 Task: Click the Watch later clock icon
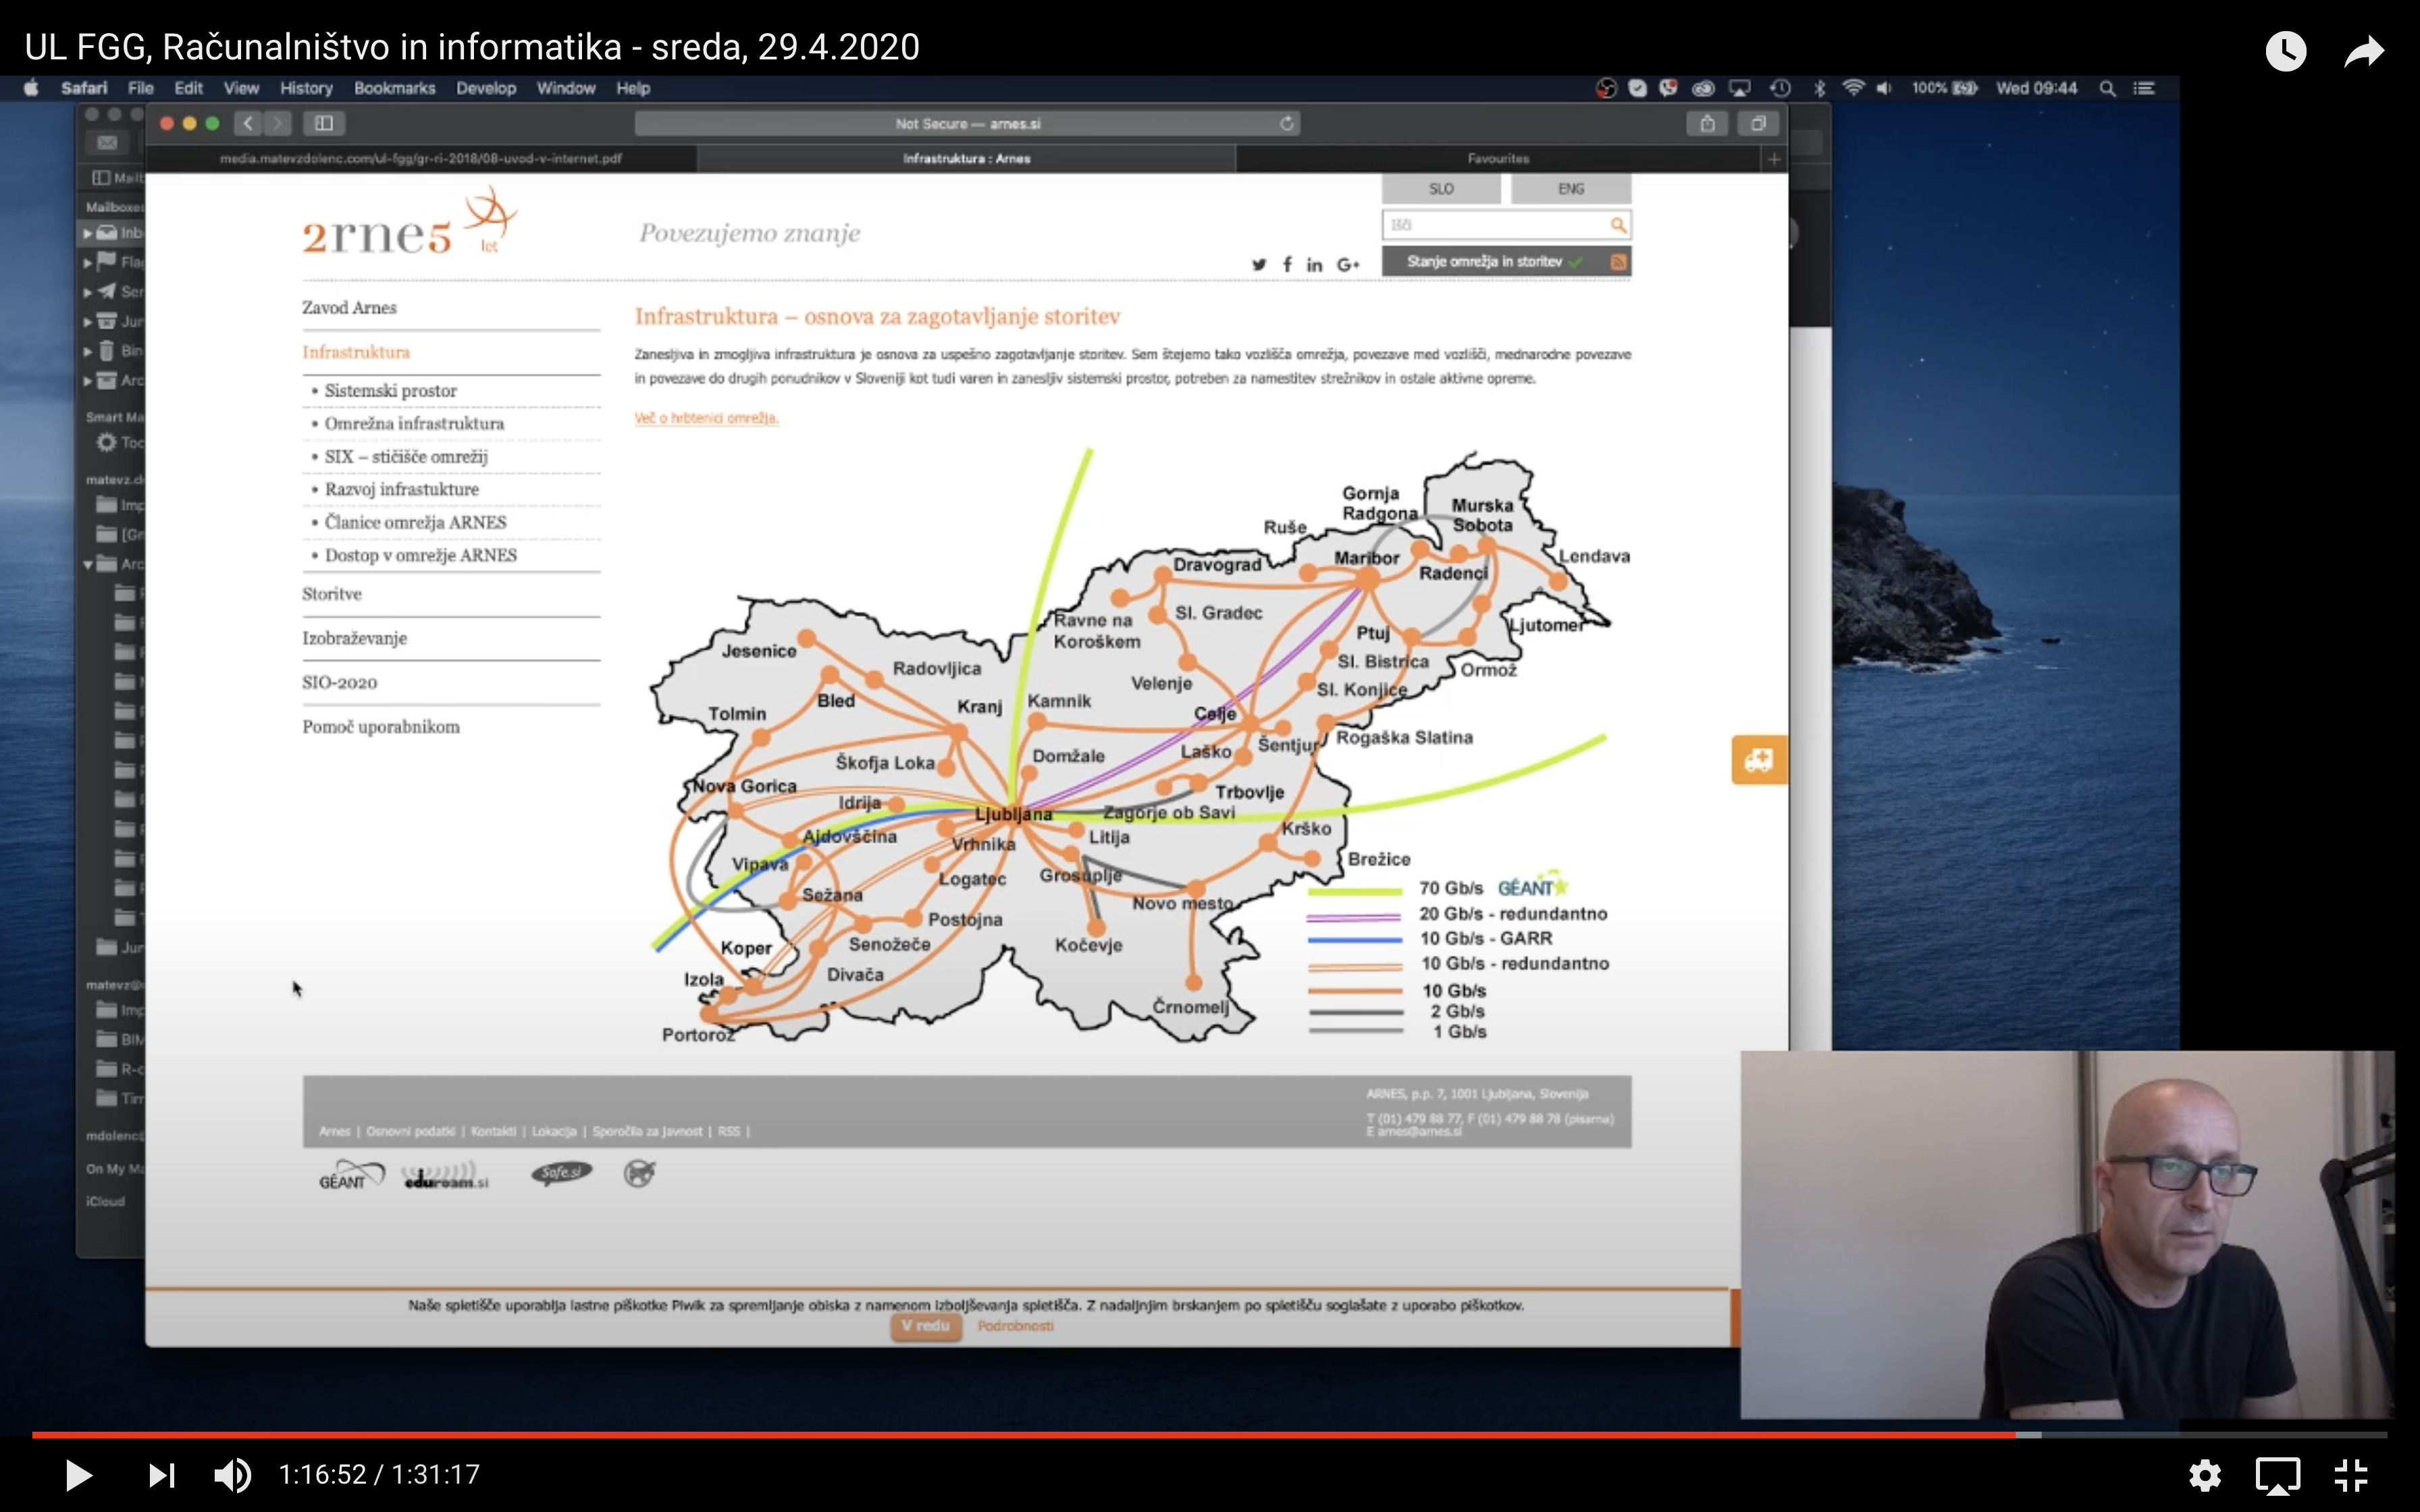tap(2285, 51)
